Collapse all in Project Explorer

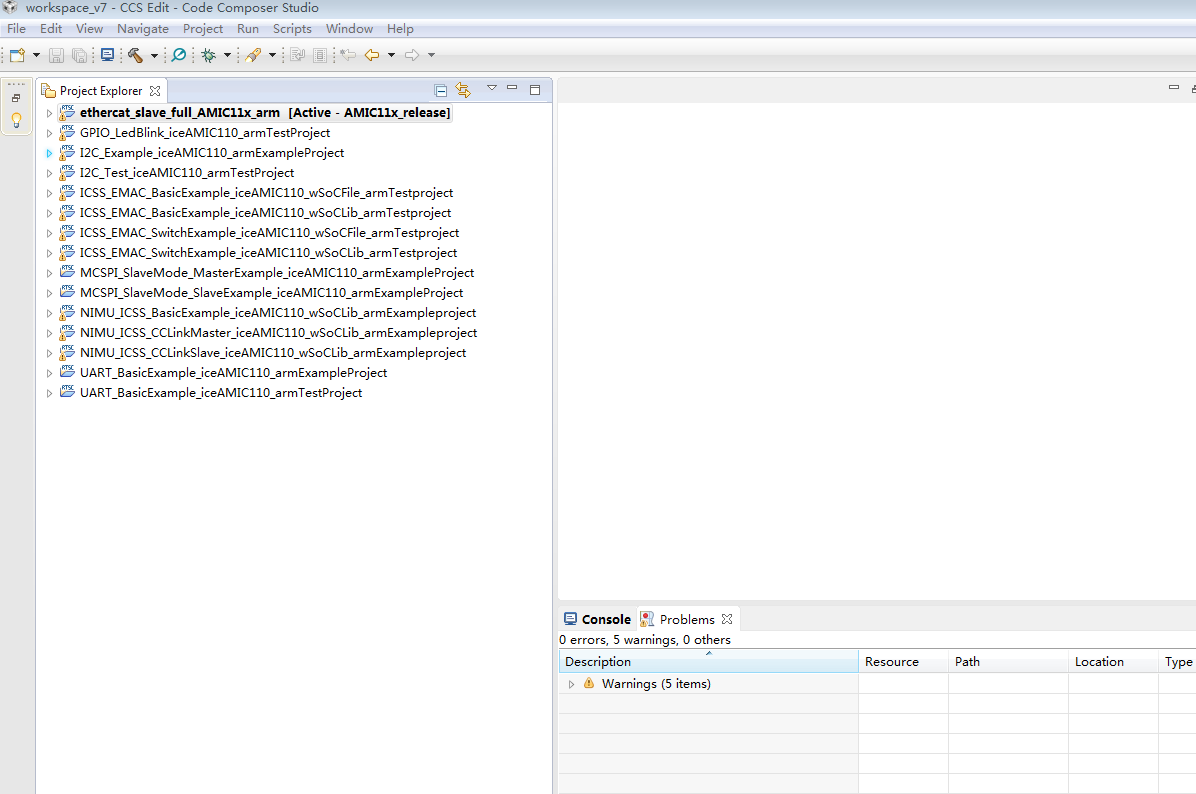click(441, 91)
